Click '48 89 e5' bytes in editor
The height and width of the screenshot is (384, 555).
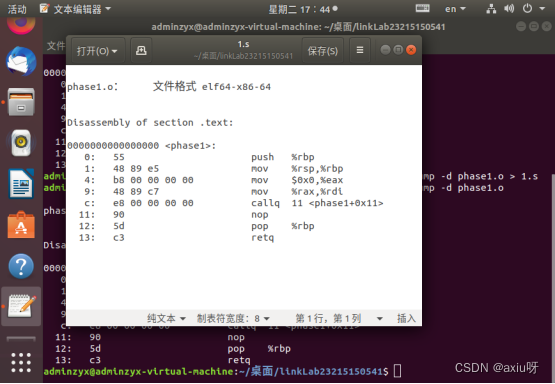[136, 168]
